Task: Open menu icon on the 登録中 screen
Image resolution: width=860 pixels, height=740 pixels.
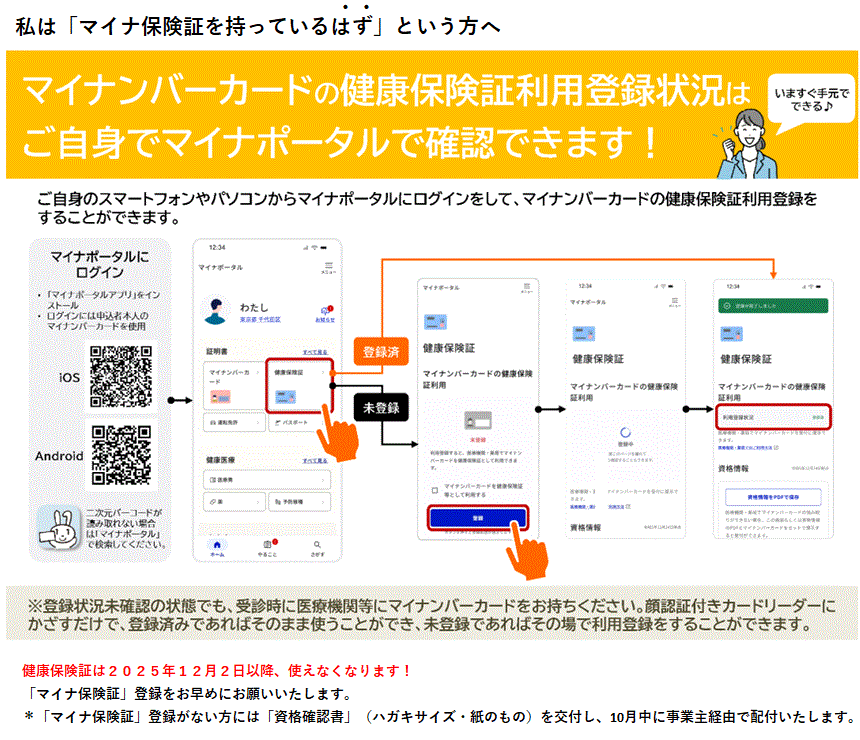Action: coord(674,302)
